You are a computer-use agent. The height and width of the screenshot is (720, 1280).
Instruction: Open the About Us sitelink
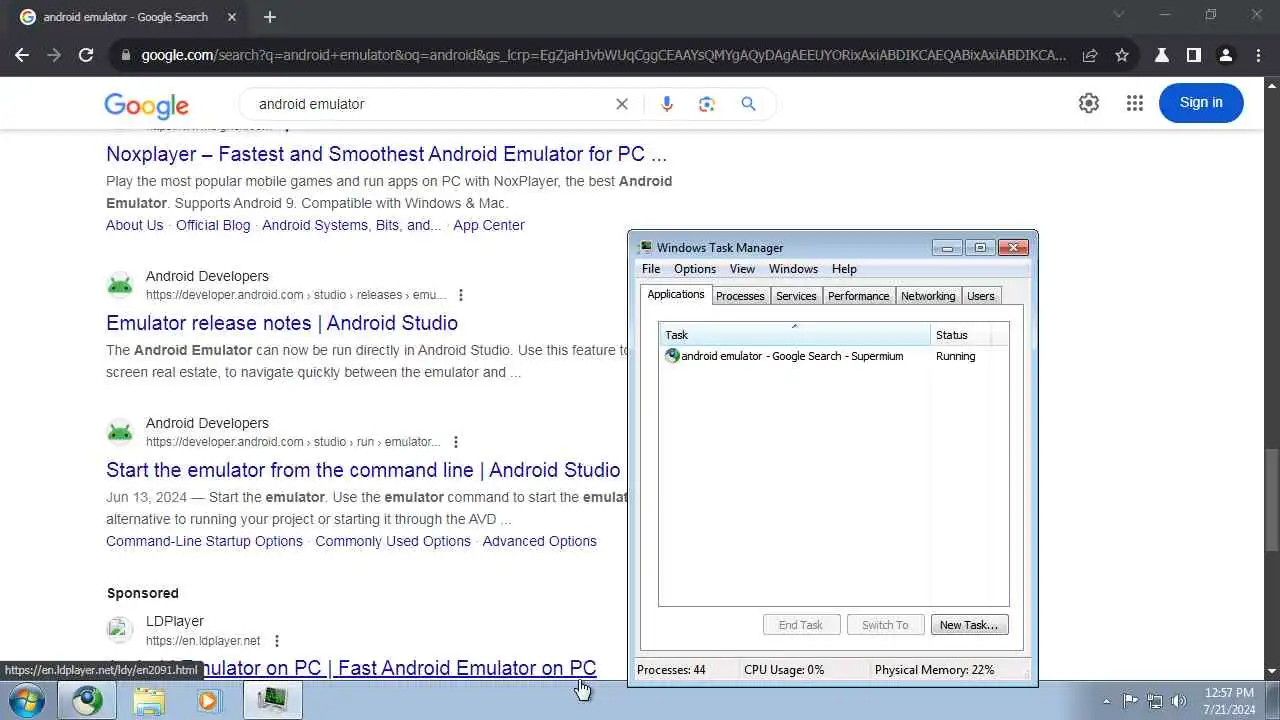(x=134, y=225)
